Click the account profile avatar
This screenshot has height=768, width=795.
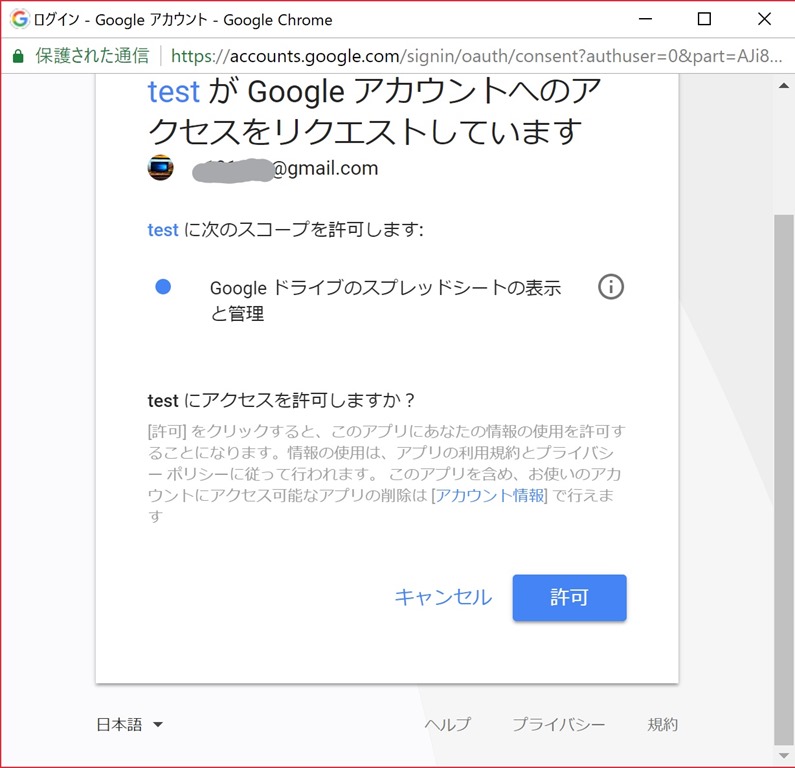pos(161,168)
